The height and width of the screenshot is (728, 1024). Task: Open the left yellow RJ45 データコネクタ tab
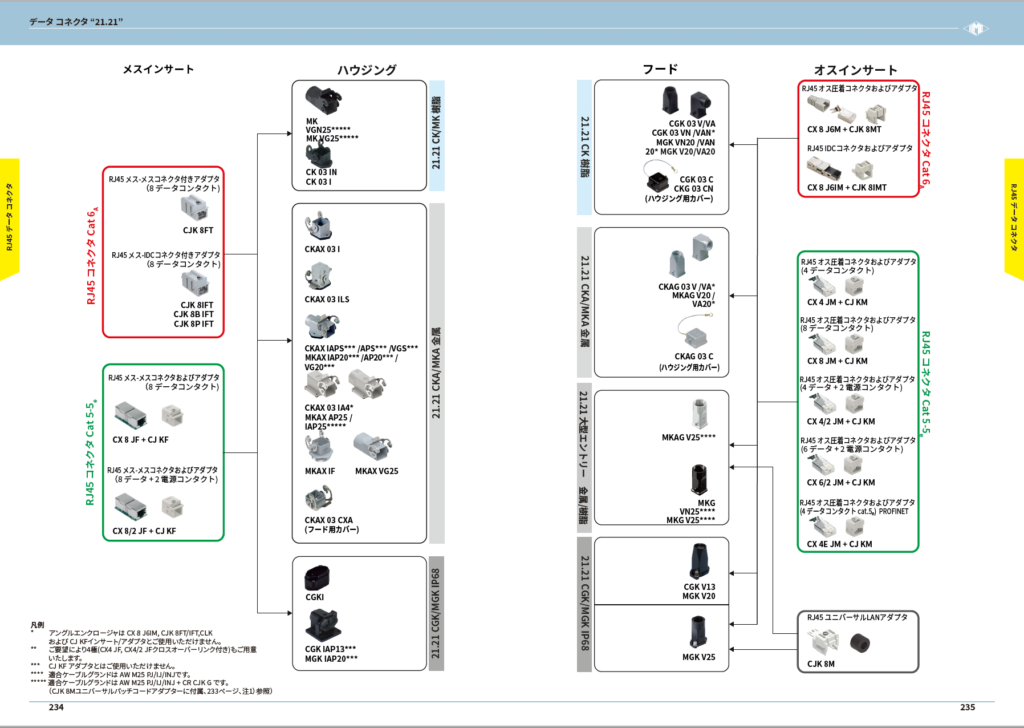(x=10, y=217)
